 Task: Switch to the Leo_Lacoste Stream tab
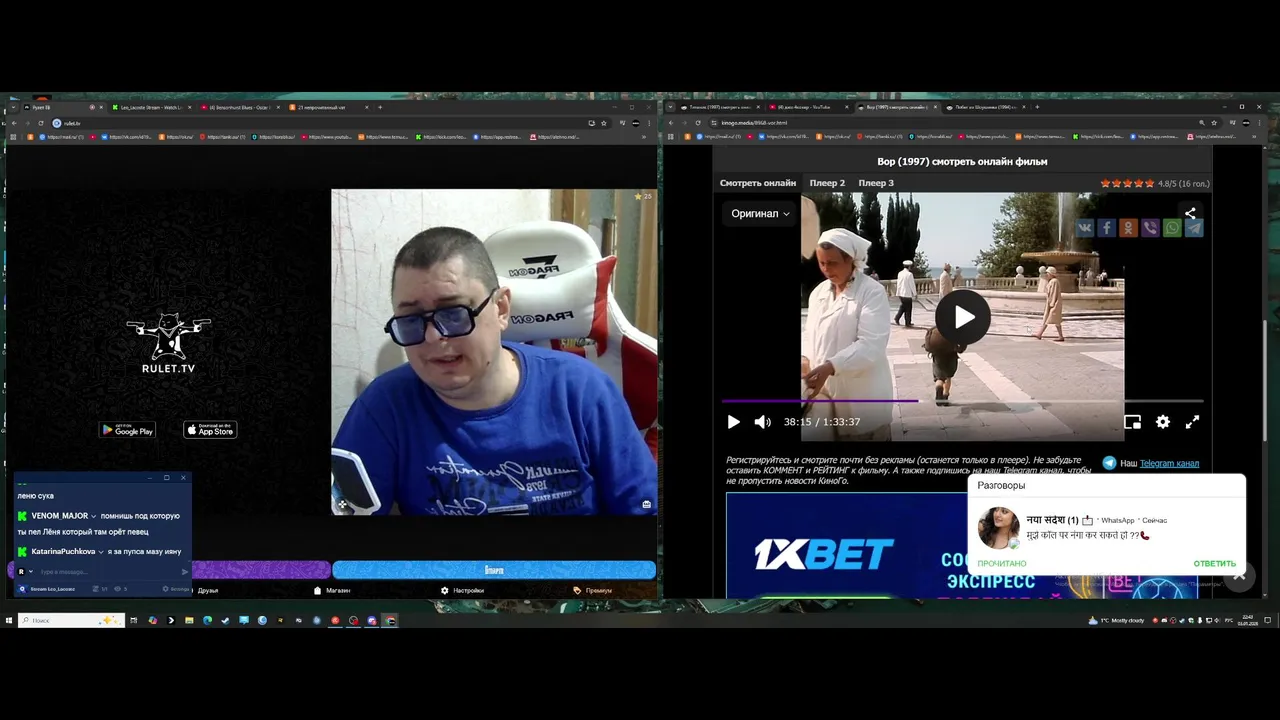151,107
